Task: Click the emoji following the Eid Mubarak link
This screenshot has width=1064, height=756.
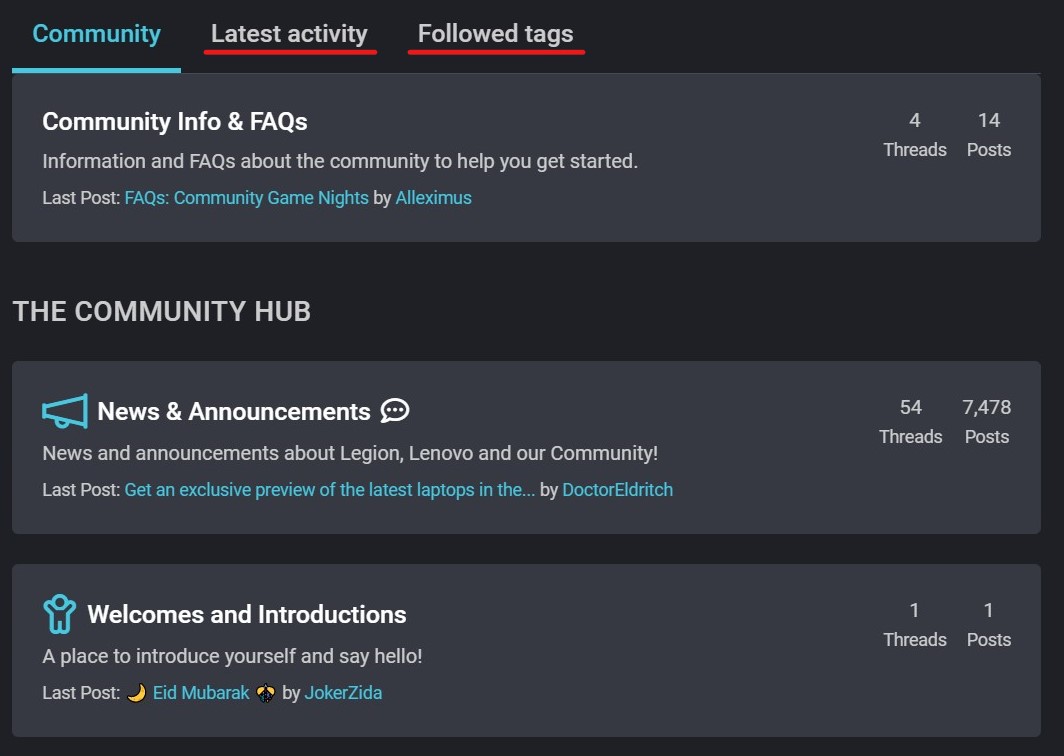Action: pyautogui.click(x=265, y=692)
